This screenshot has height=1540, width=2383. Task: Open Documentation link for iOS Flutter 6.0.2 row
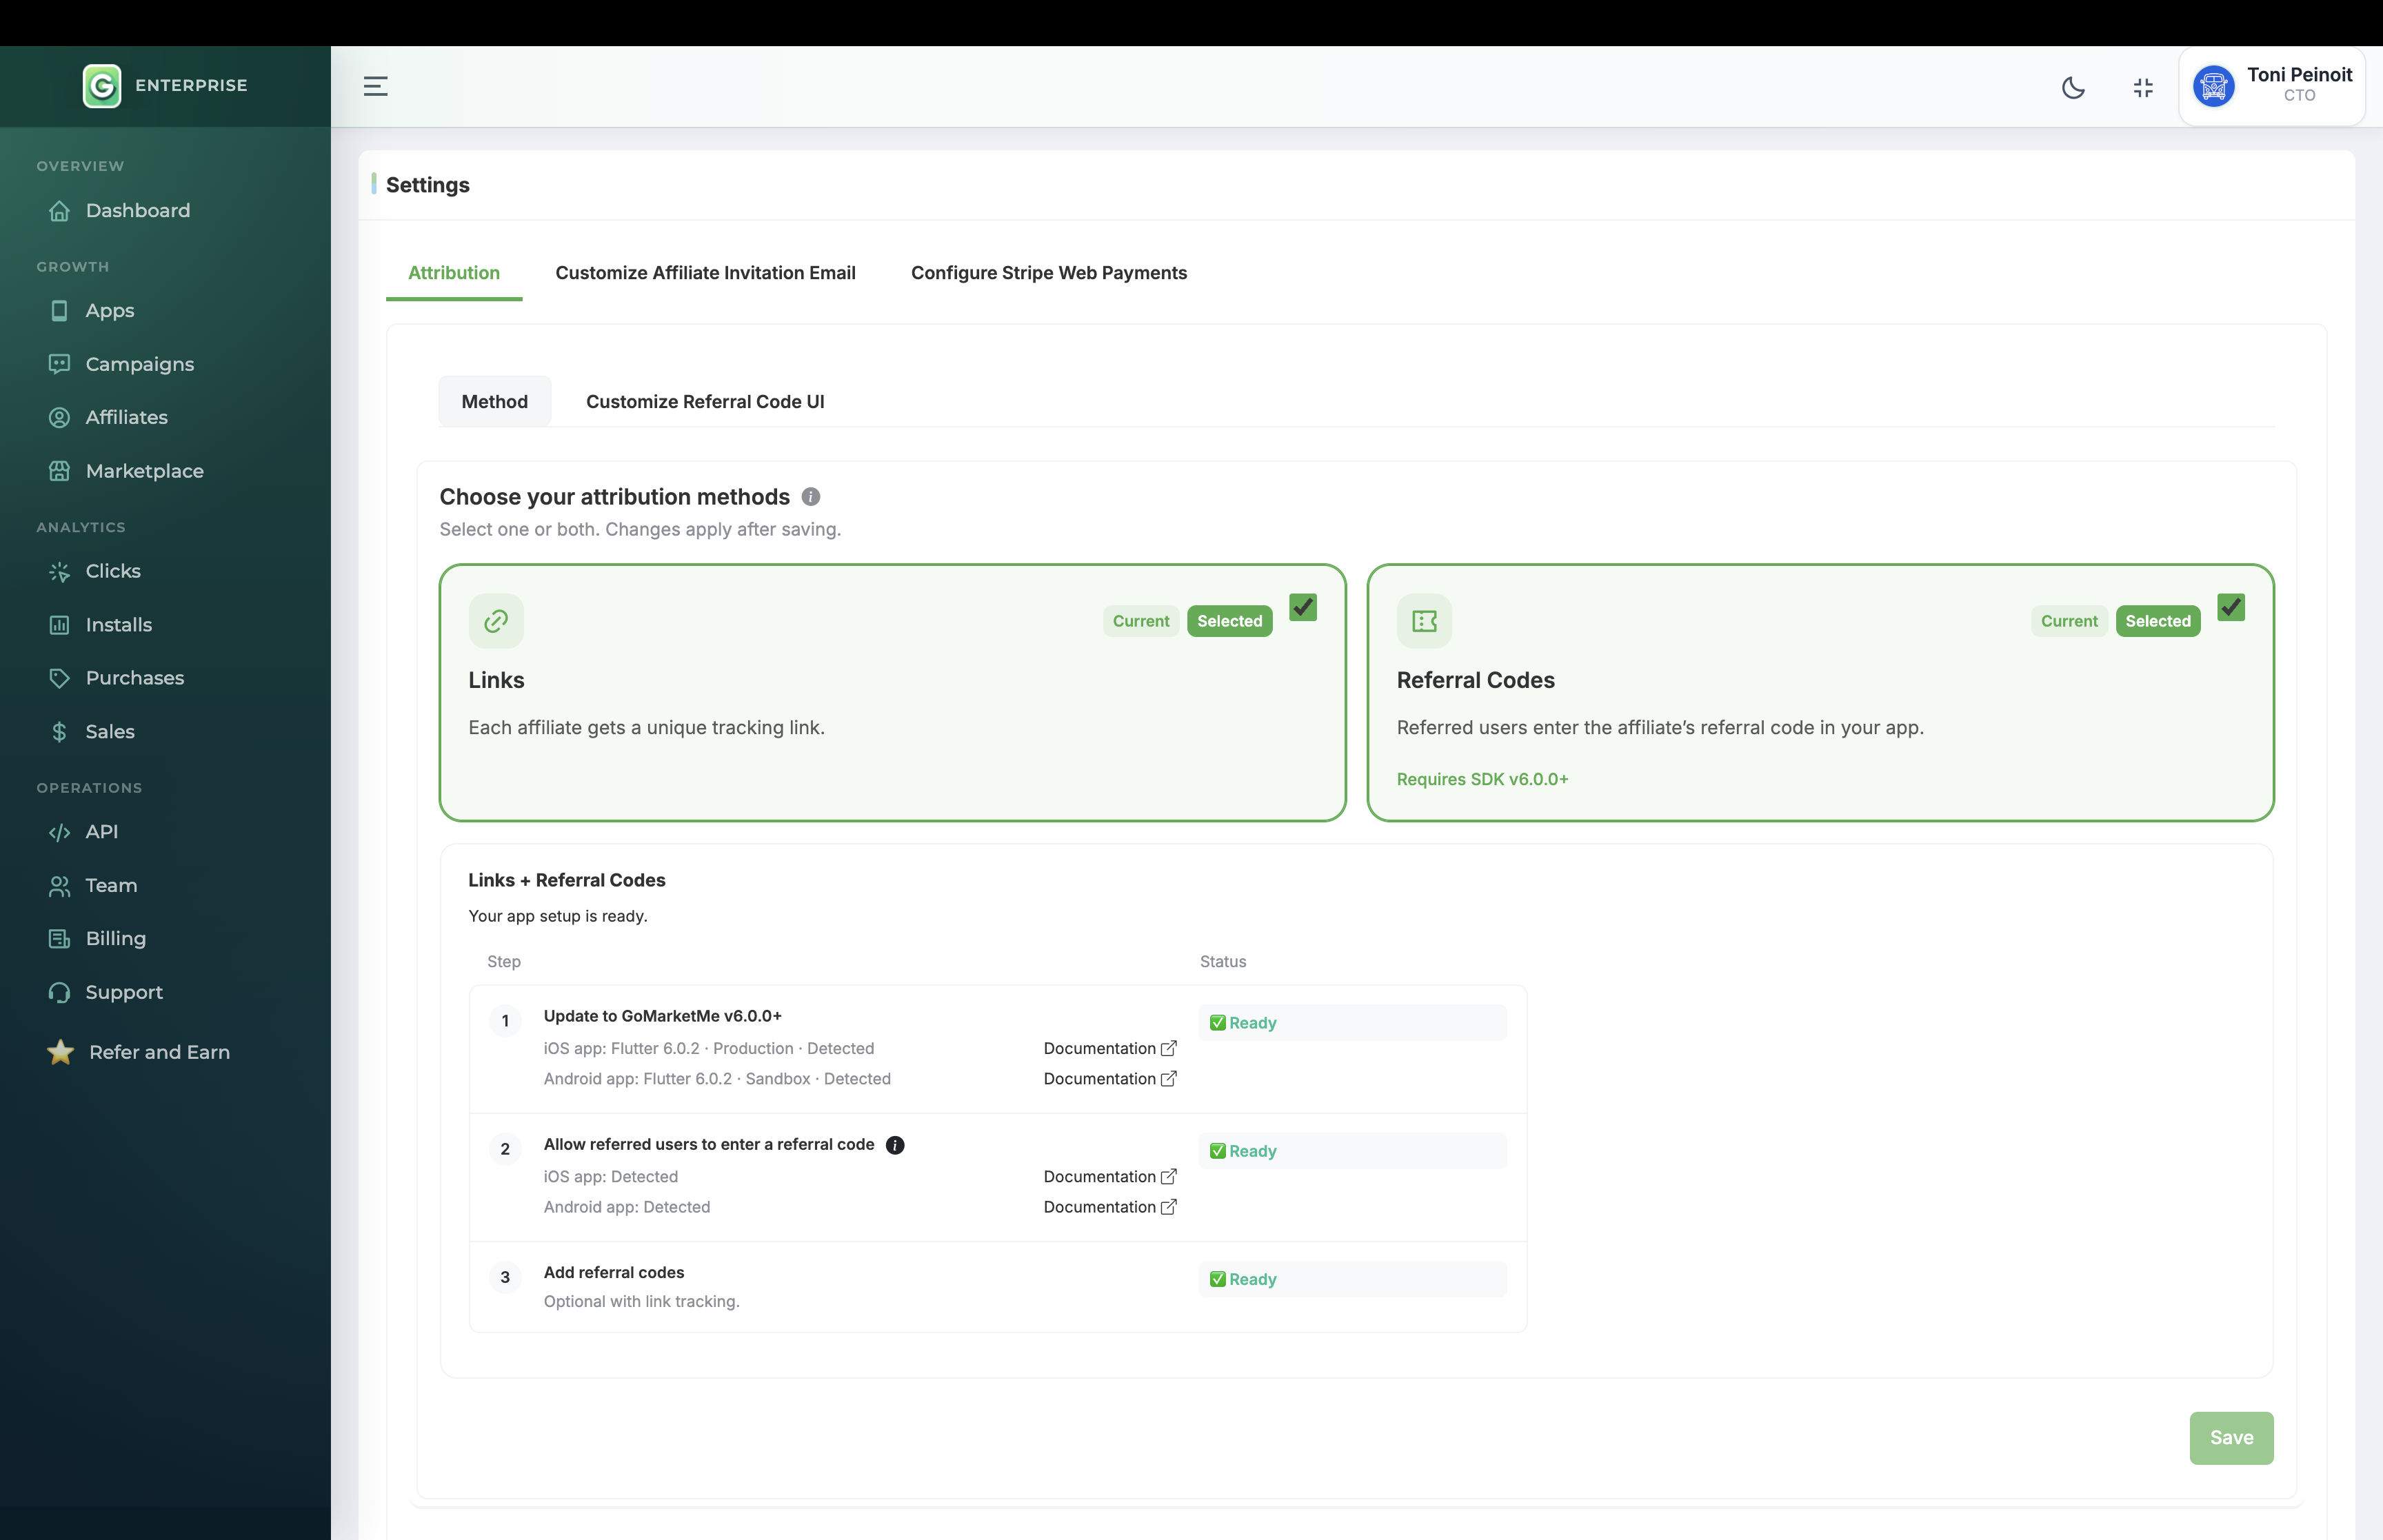(1110, 1048)
